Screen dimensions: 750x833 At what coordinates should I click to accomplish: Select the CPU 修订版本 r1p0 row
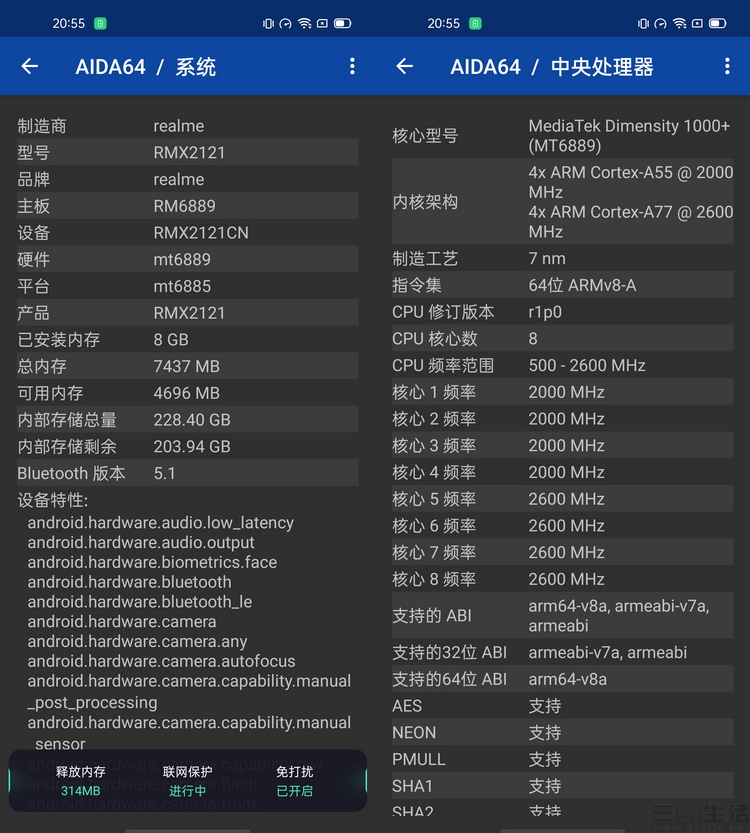(x=562, y=312)
